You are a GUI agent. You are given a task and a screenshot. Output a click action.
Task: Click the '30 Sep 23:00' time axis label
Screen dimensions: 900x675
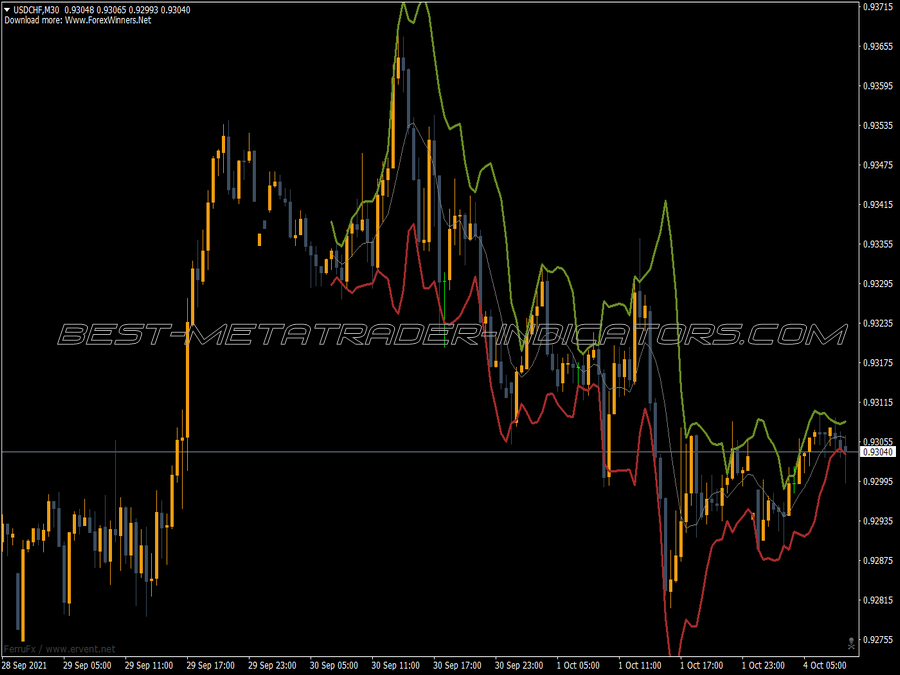click(519, 666)
